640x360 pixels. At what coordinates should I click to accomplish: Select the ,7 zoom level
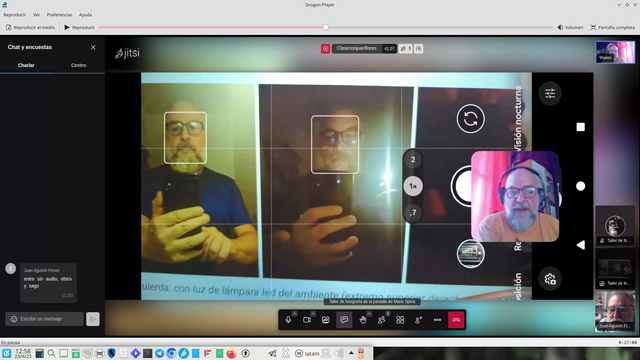pos(413,213)
